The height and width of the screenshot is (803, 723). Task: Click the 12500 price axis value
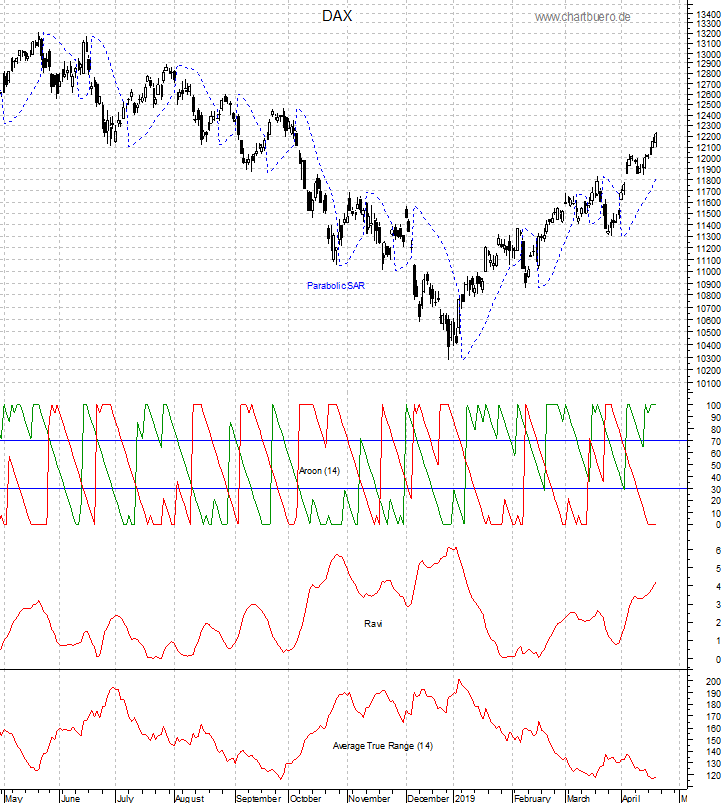point(709,105)
